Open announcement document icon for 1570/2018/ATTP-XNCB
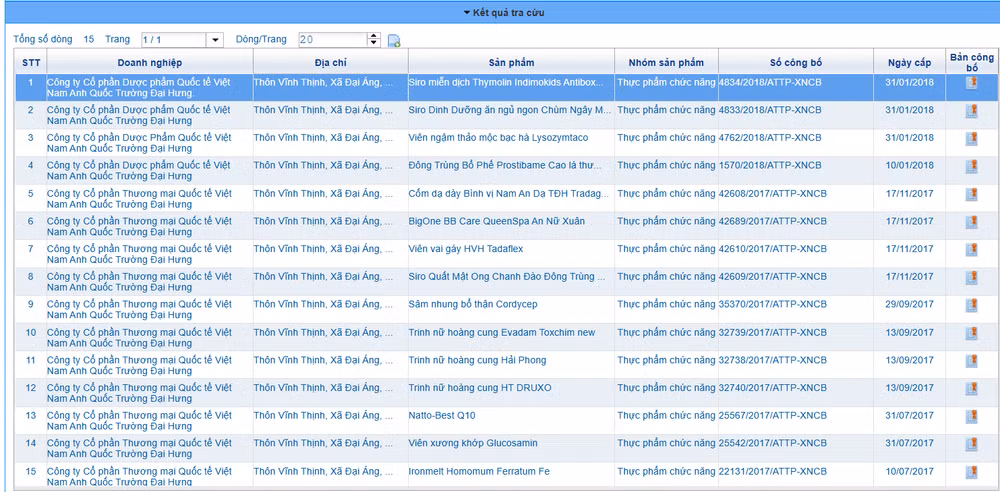1000x492 pixels. coord(971,166)
